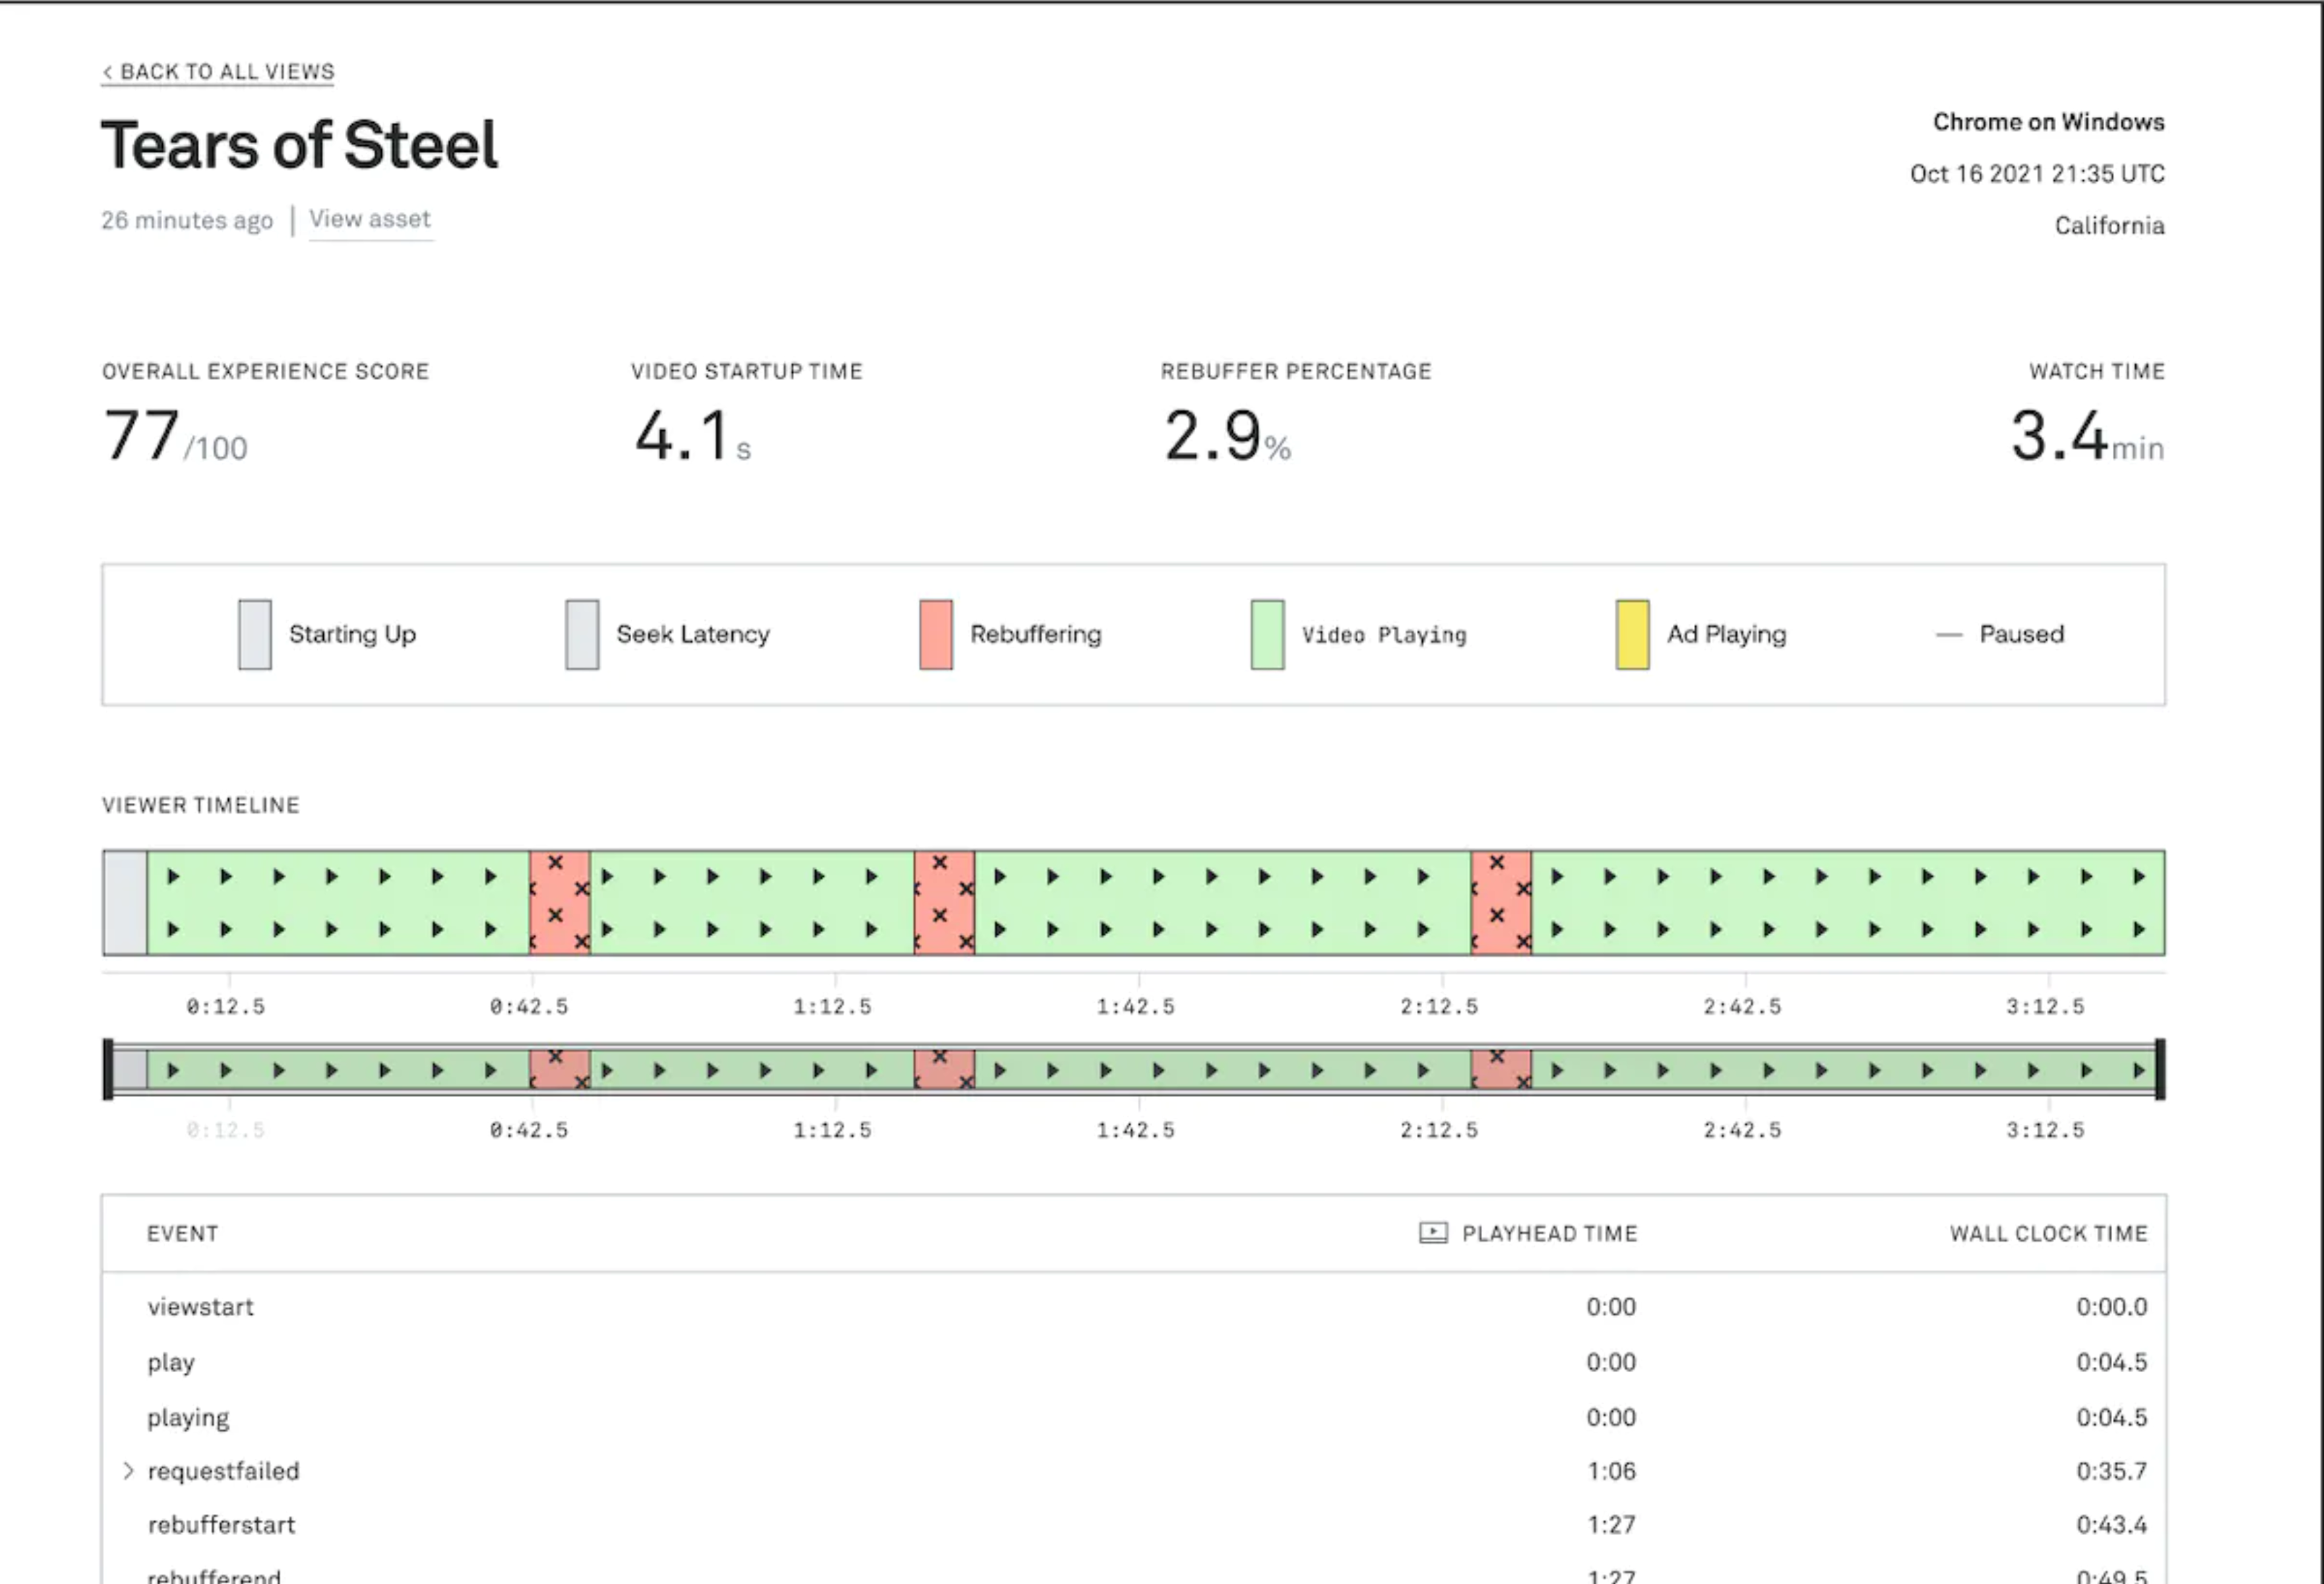Click the right timeline range handle
The height and width of the screenshot is (1584, 2324).
pos(2160,1070)
